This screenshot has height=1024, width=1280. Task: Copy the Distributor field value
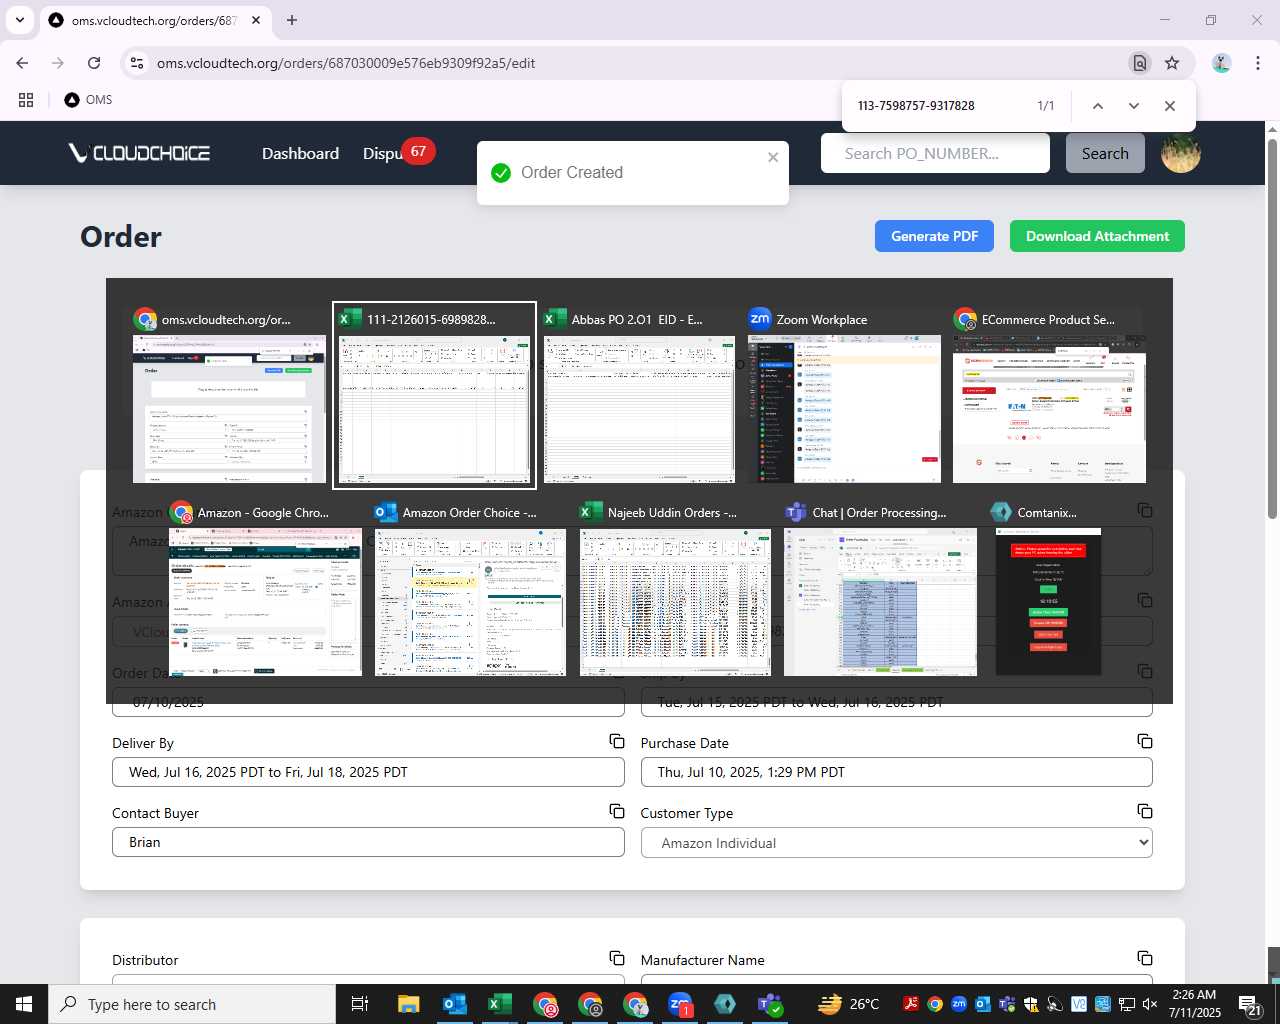[617, 958]
